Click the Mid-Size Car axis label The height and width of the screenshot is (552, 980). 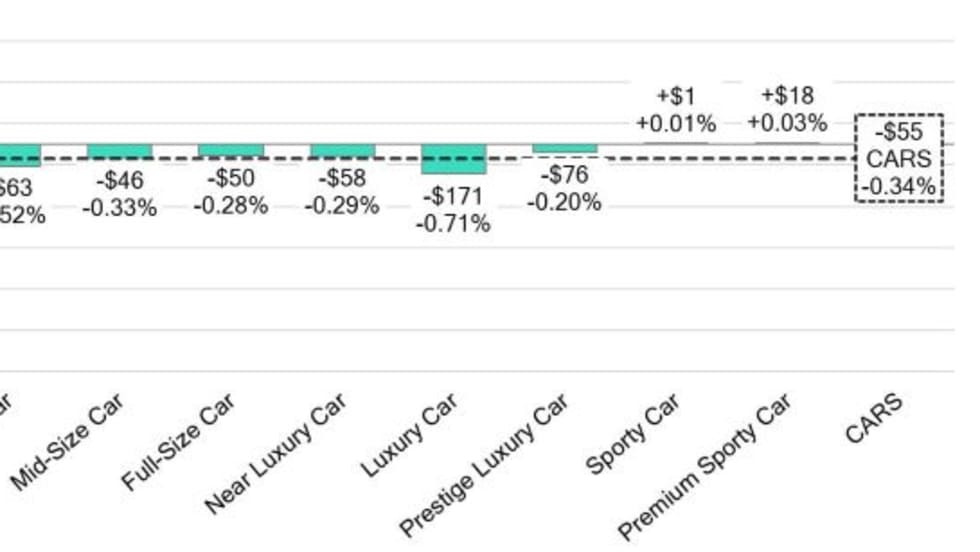(x=68, y=441)
